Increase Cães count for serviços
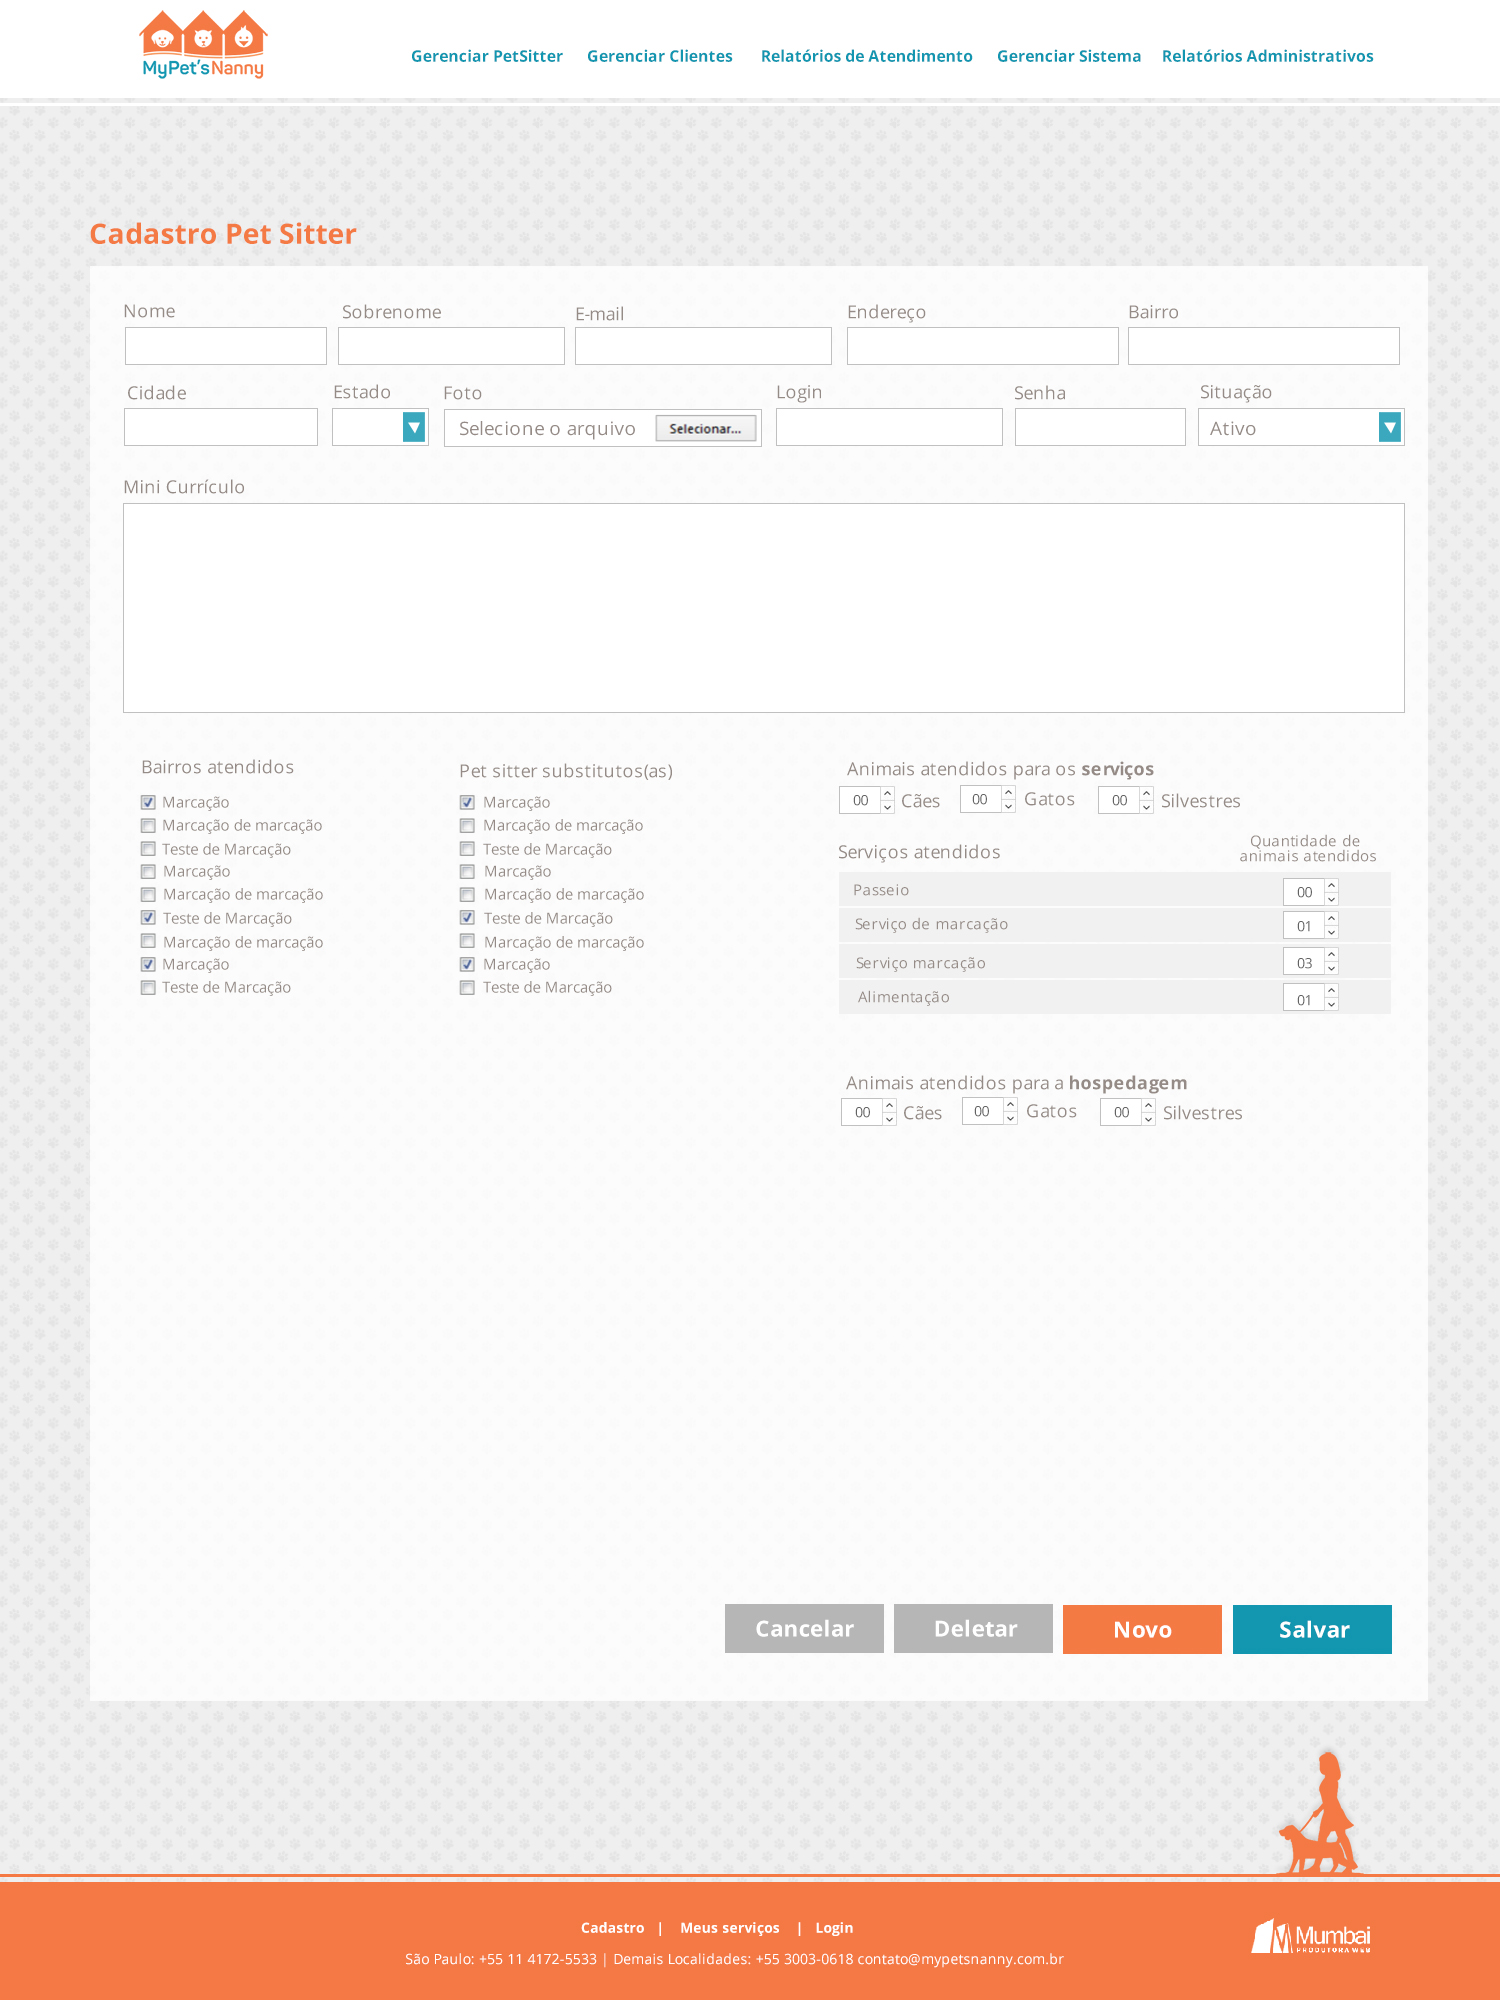The image size is (1500, 2000). click(x=888, y=793)
